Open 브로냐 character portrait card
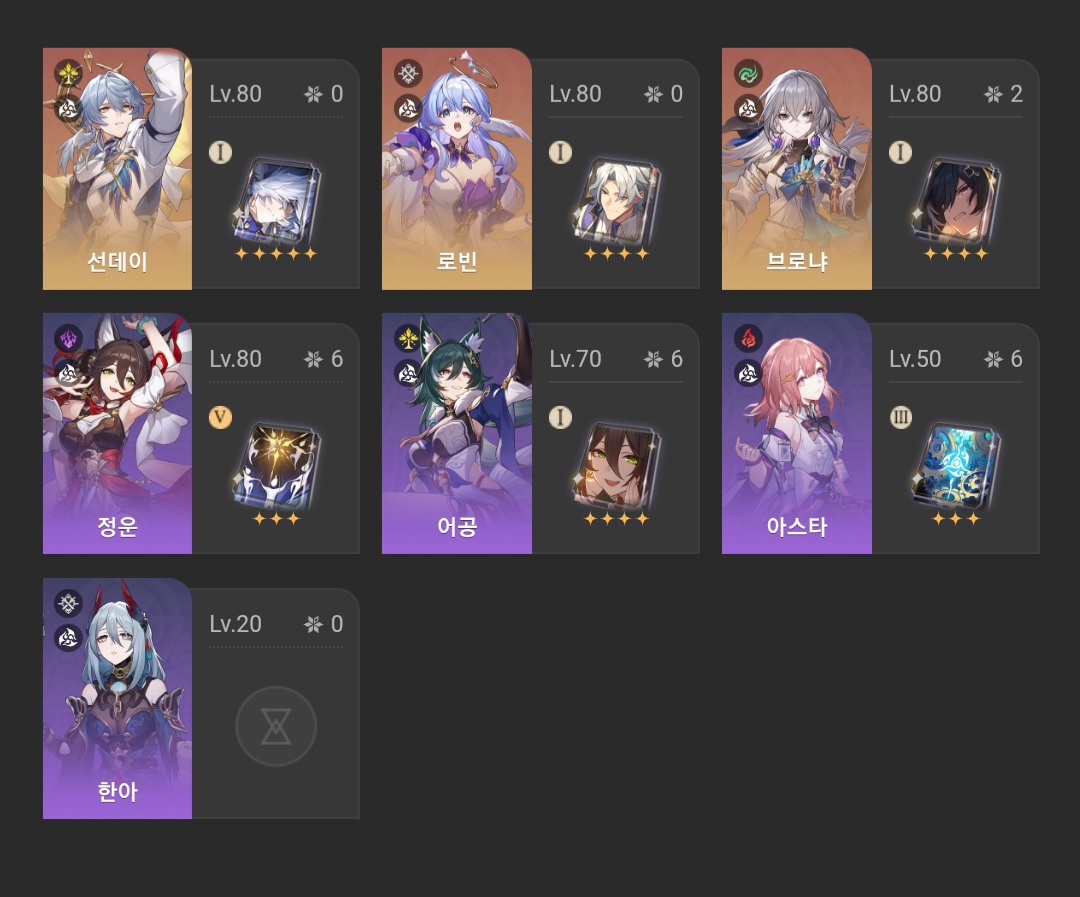1080x897 pixels. (796, 169)
